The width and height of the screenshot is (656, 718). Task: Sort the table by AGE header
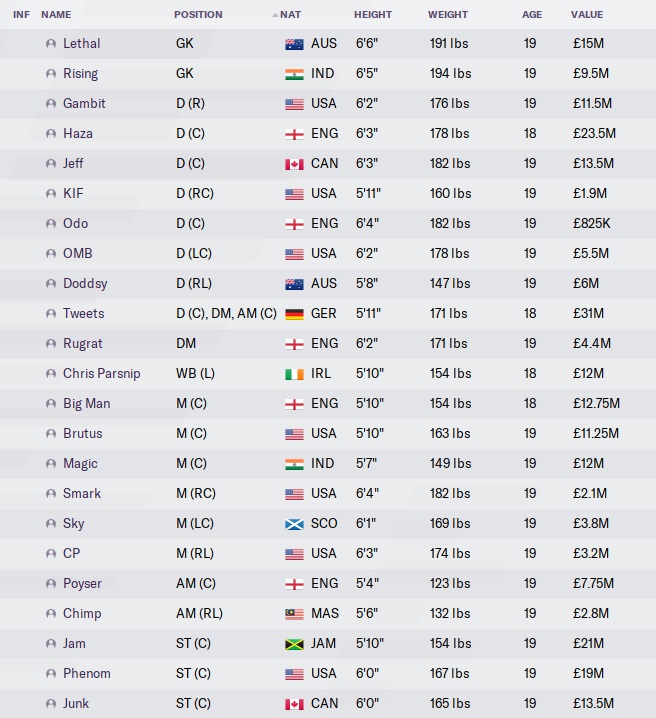(x=532, y=15)
